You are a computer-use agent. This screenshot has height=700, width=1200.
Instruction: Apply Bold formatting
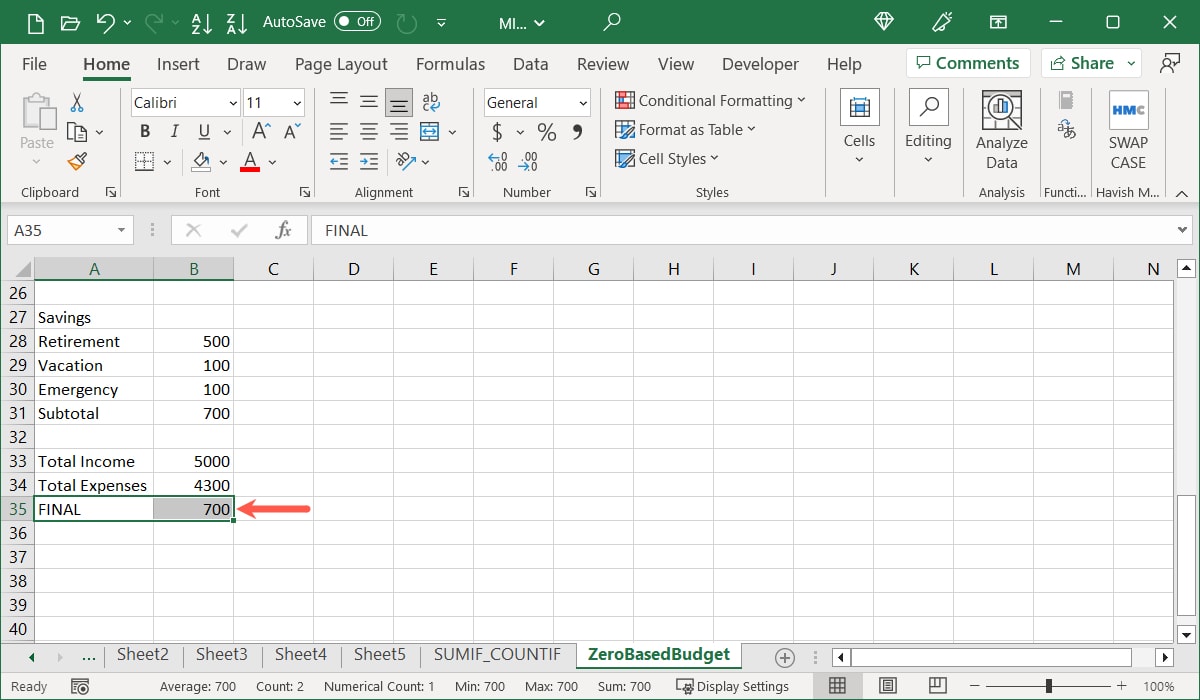(x=145, y=131)
